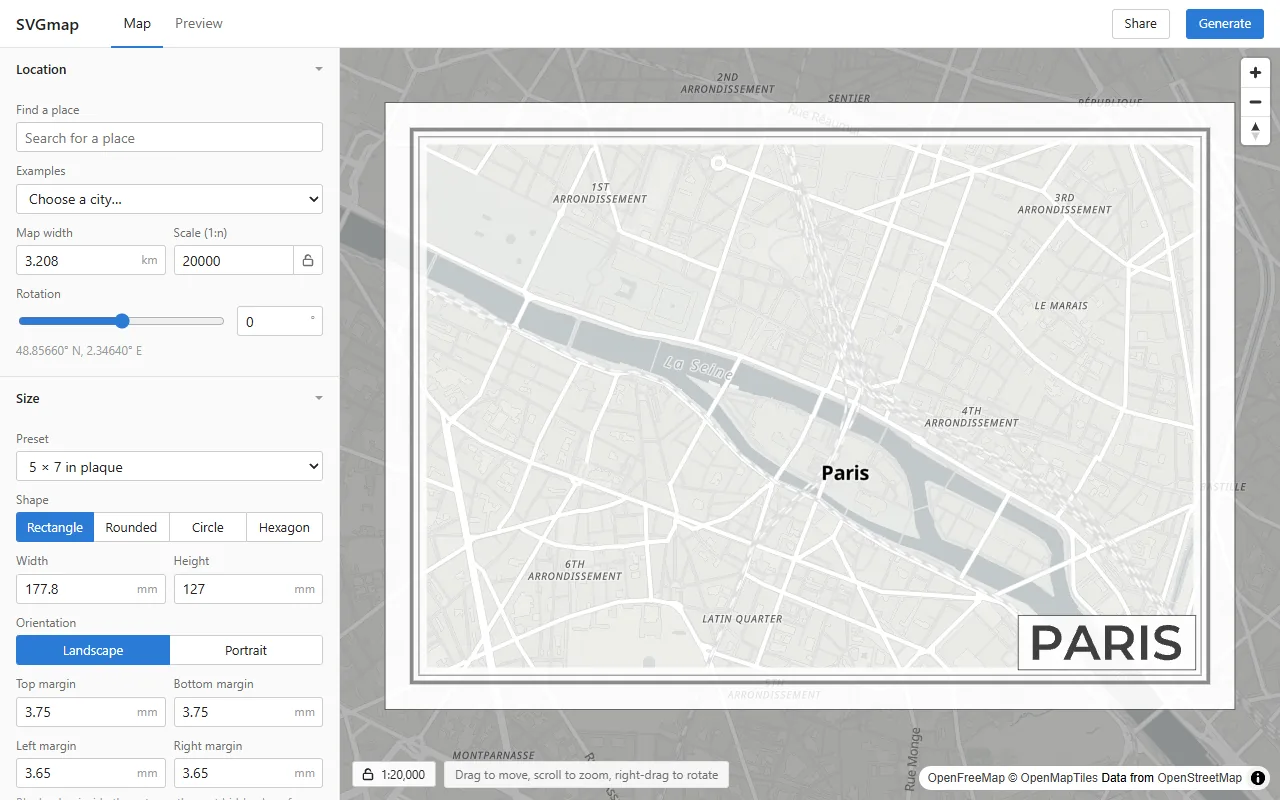The image size is (1280, 800).
Task: Switch to the Preview tab
Action: [x=199, y=24]
